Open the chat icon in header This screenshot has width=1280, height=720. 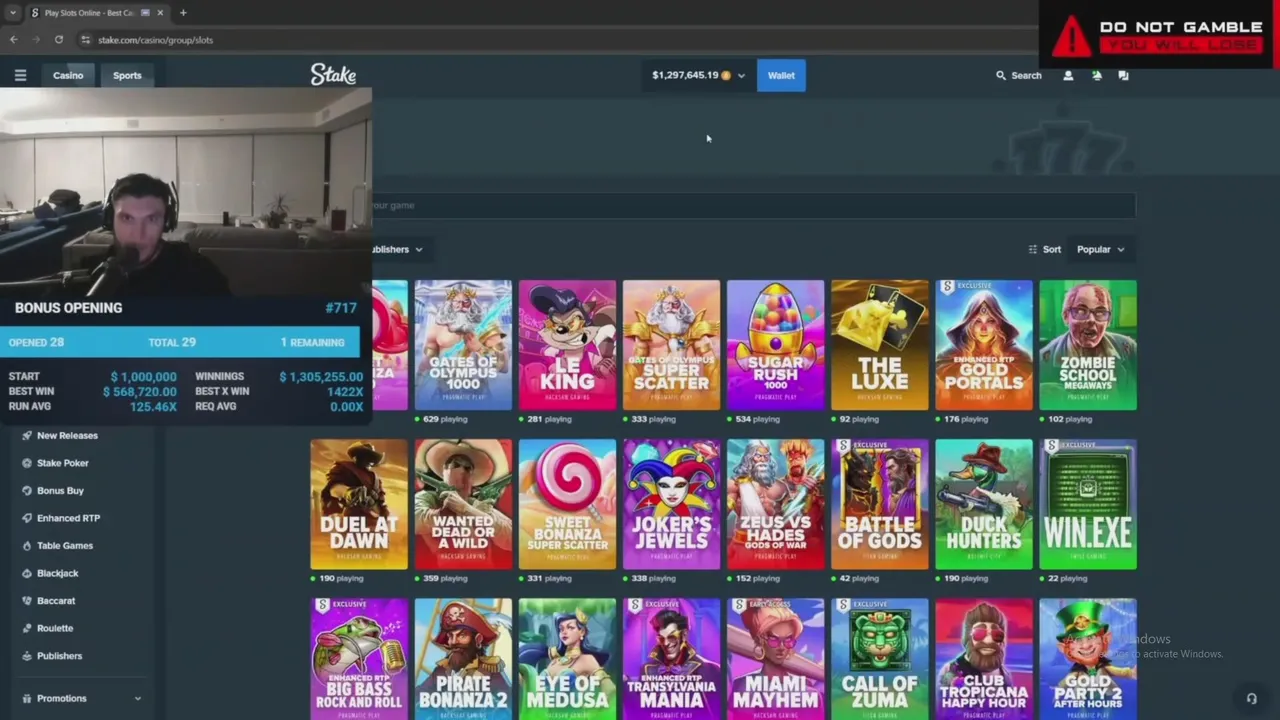pos(1123,75)
